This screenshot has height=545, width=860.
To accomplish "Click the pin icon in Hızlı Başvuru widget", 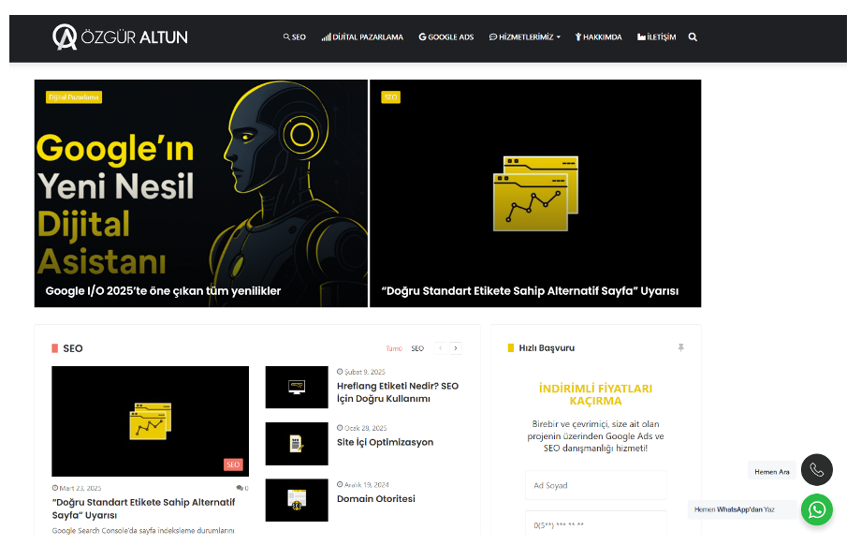I will click(681, 348).
